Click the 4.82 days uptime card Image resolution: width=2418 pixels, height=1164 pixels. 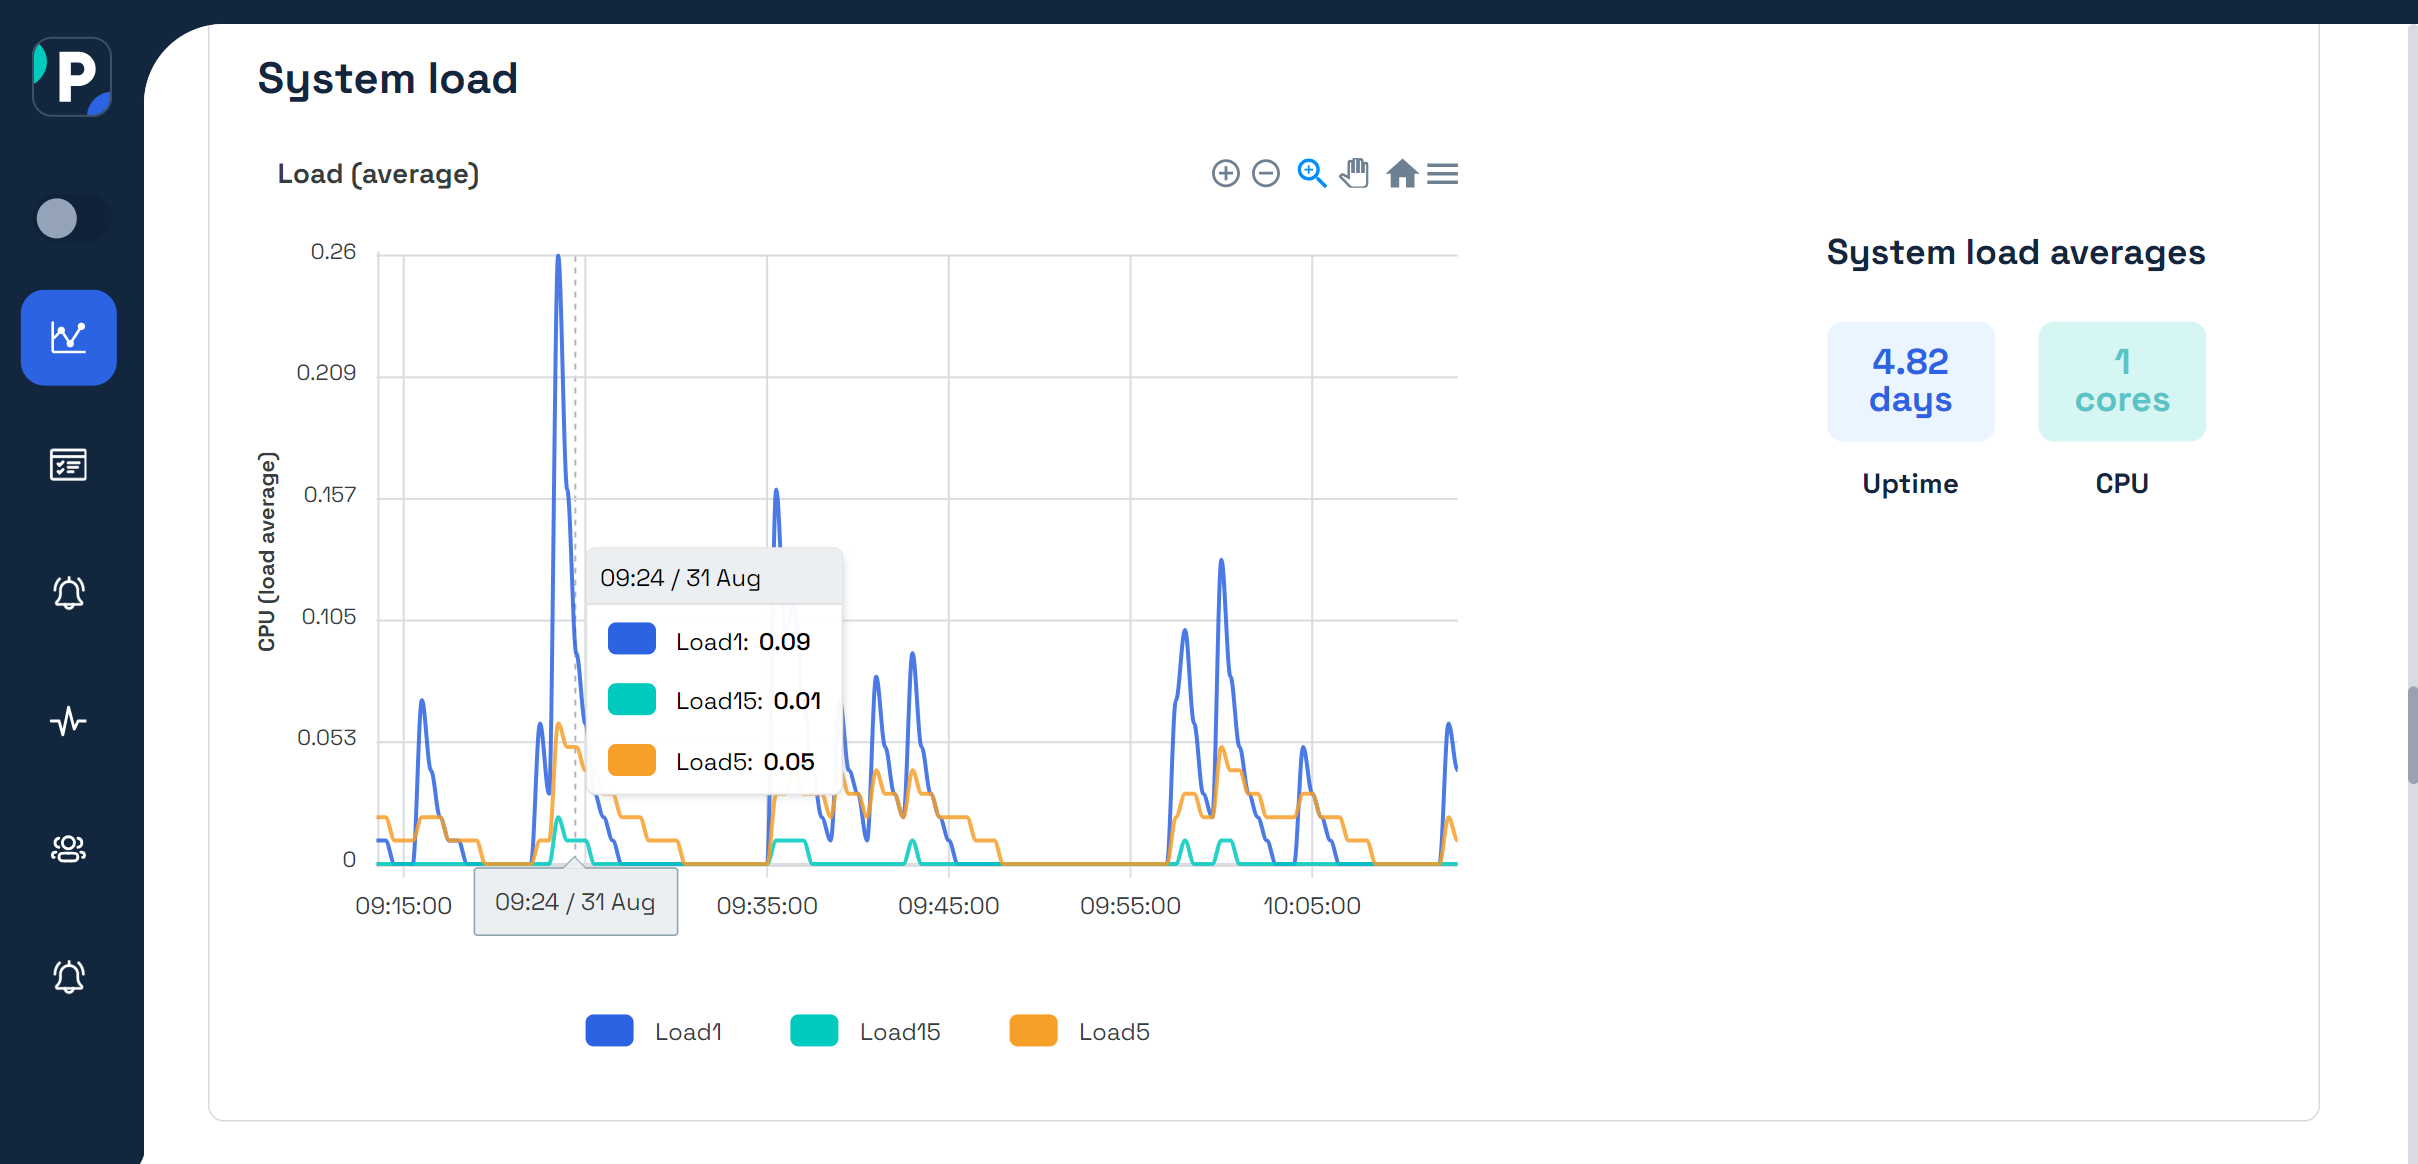pos(1910,381)
